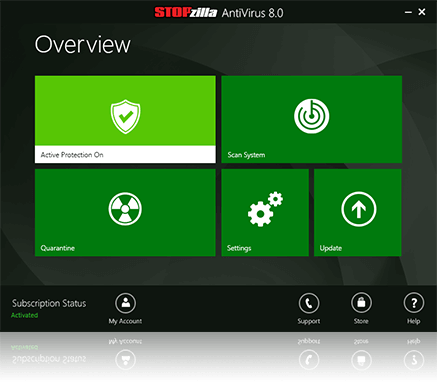This screenshot has height=382, width=437.
Task: Click the Activated subscription status text
Action: pos(25,315)
